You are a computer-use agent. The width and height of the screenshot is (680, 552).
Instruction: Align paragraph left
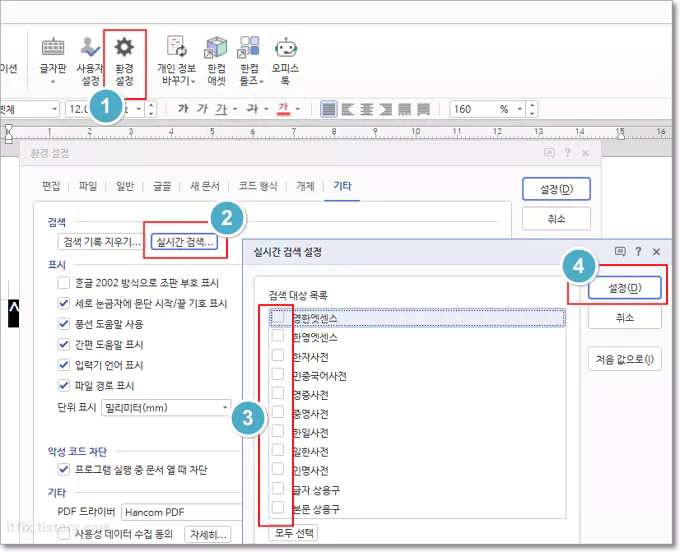click(x=347, y=109)
